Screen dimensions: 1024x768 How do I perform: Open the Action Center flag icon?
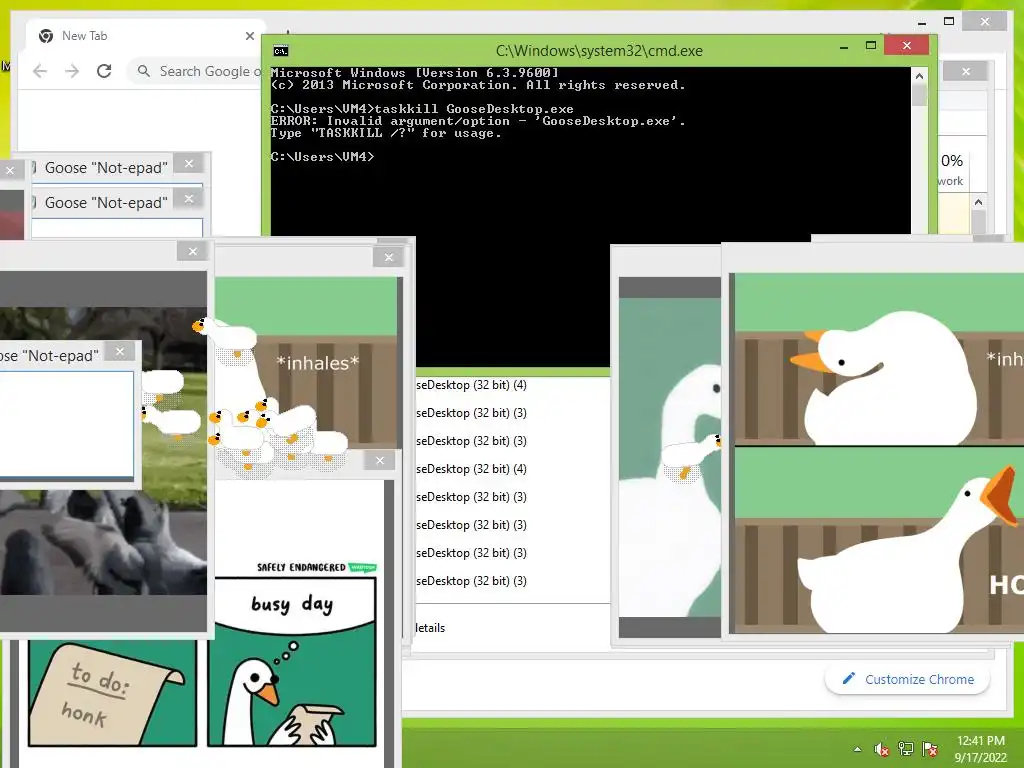pos(930,748)
